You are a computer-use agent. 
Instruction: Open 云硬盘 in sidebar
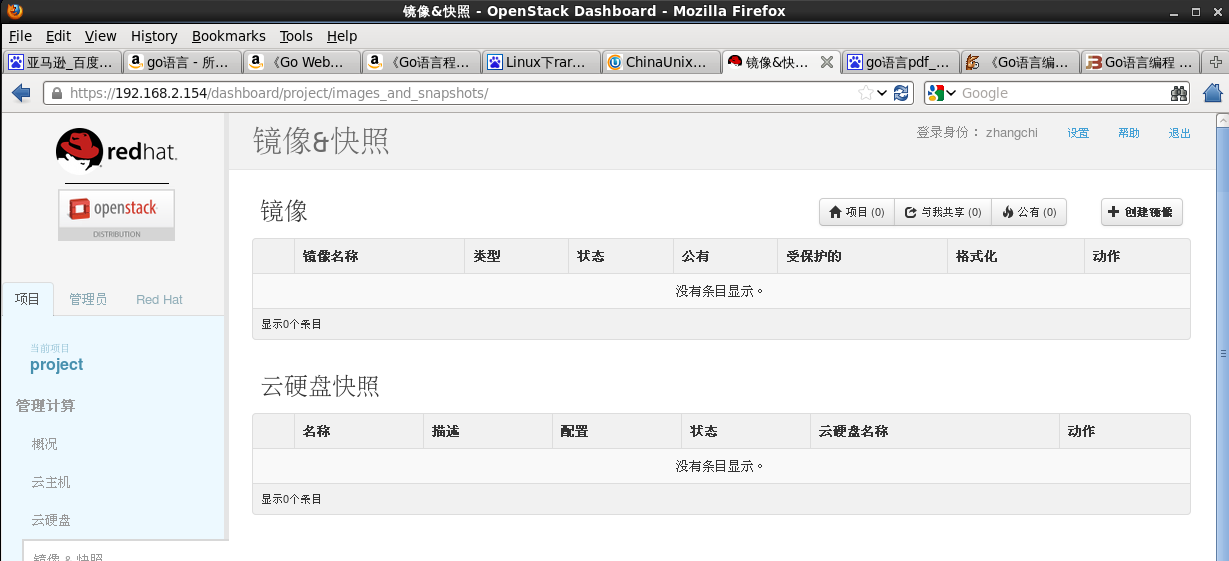(51, 520)
